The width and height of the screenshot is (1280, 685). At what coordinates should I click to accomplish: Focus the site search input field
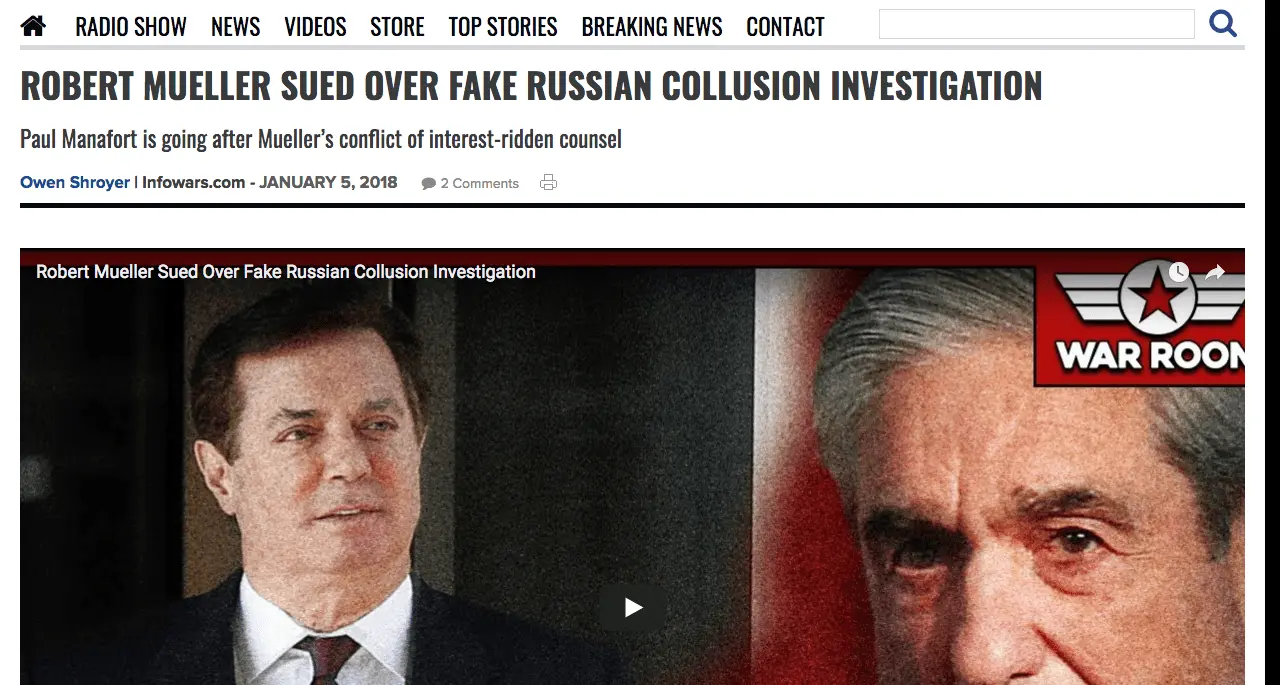1036,24
